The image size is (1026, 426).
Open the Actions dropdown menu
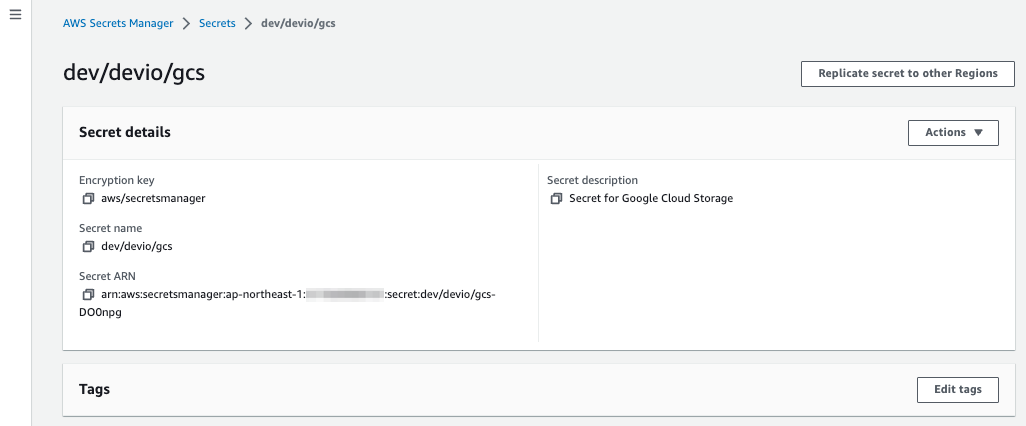coord(953,133)
